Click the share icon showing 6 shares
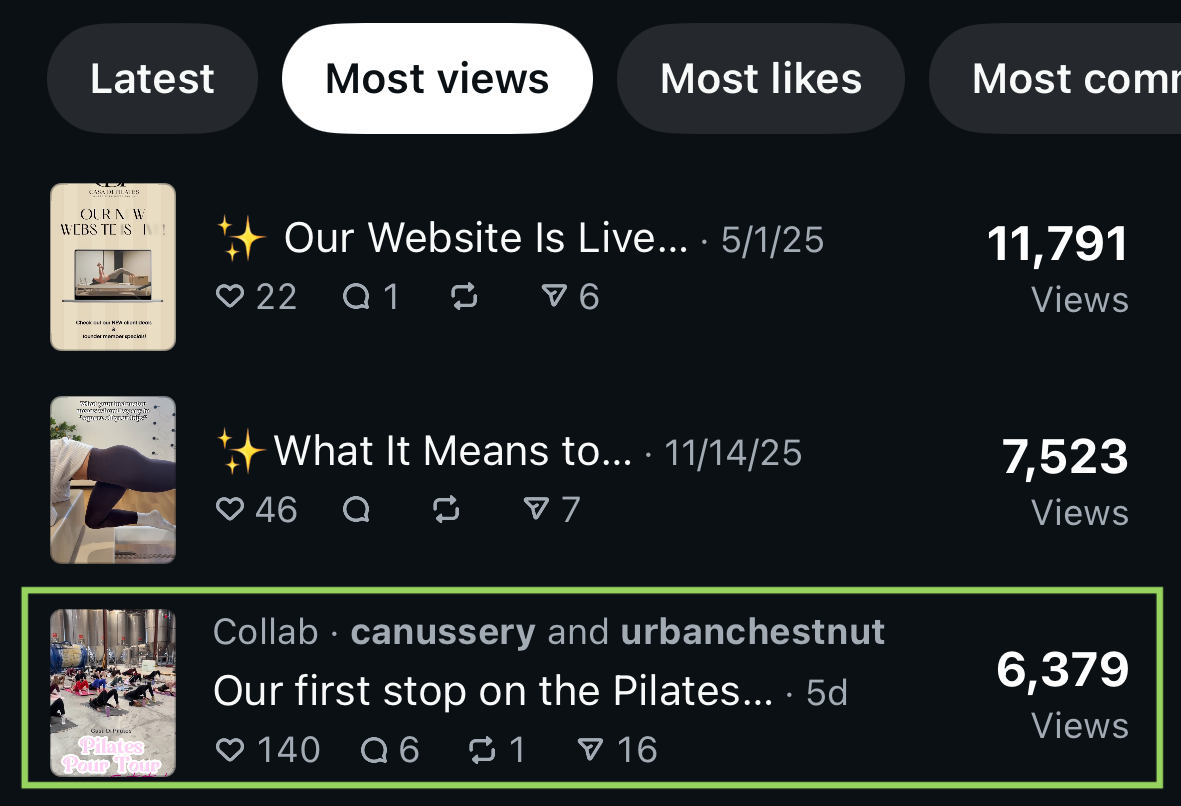Image resolution: width=1181 pixels, height=806 pixels. pos(553,297)
